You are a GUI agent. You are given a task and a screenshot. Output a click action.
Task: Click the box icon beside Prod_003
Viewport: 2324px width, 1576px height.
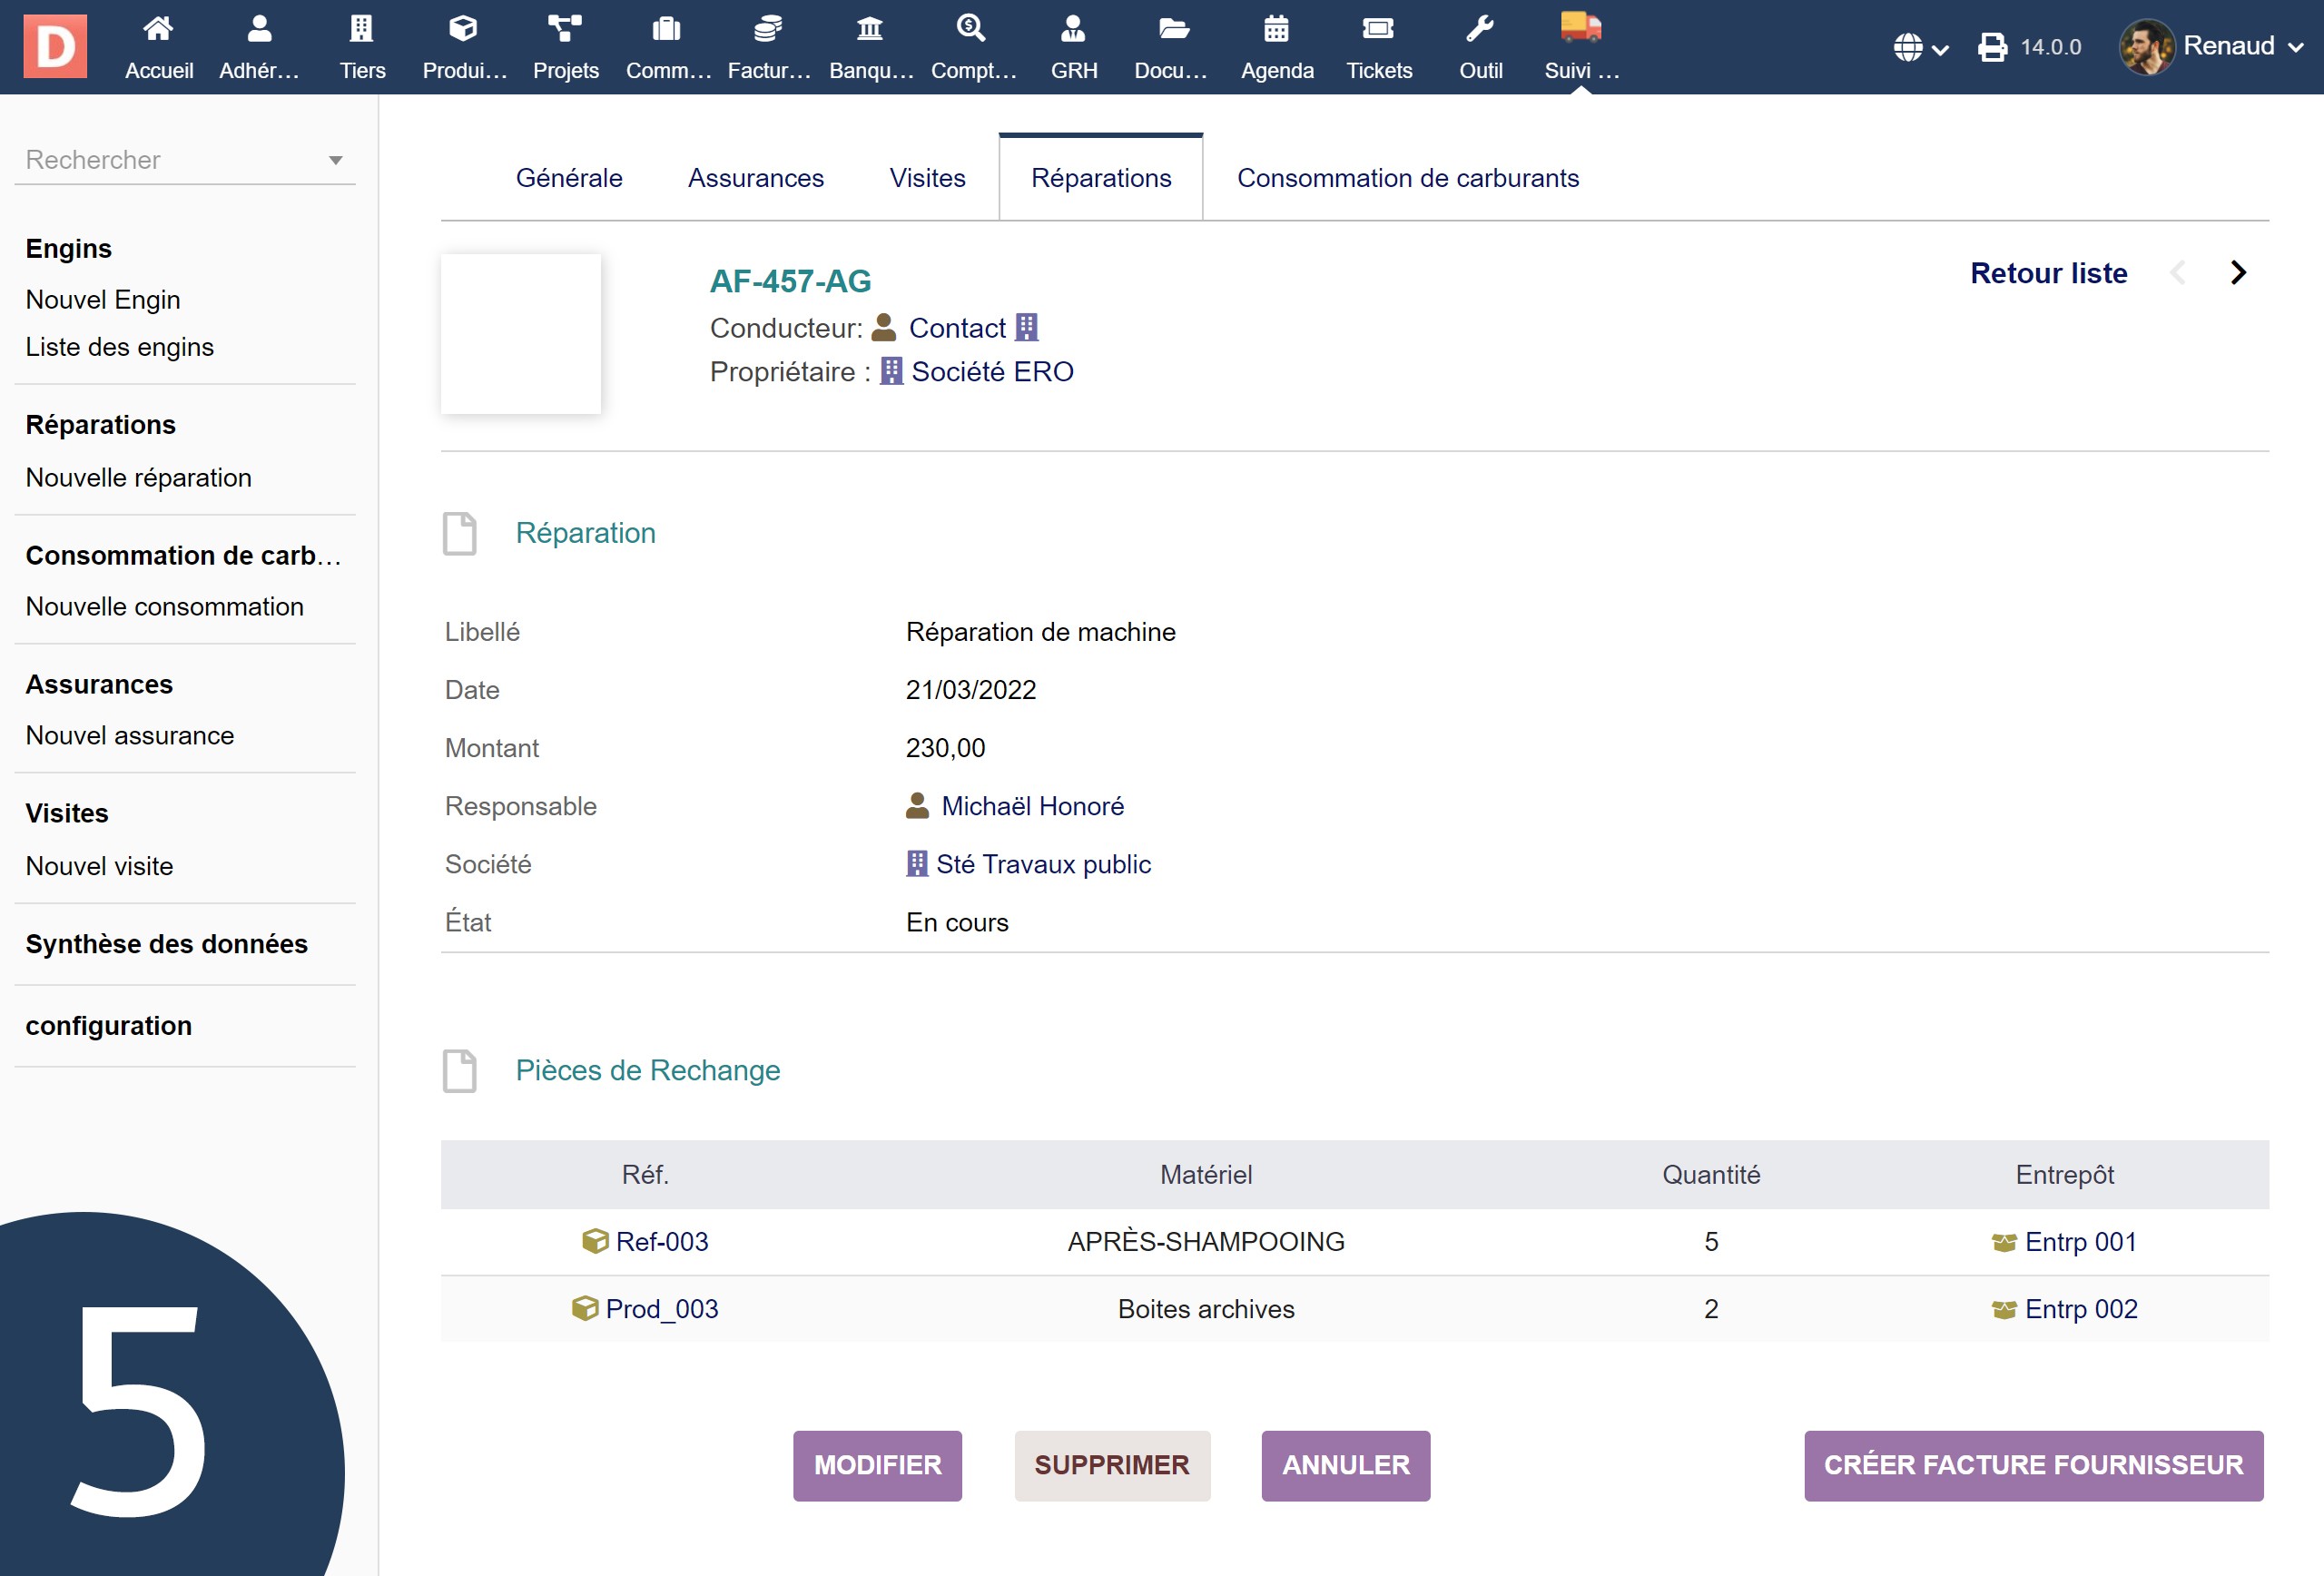(x=585, y=1308)
